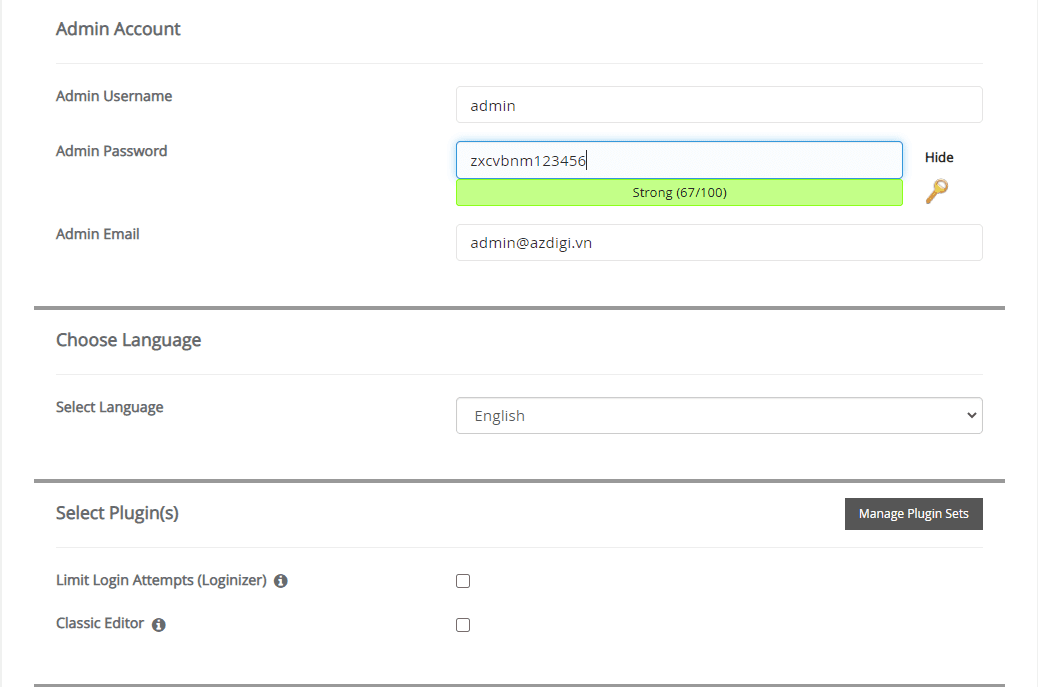Hide the admin password text

point(938,157)
